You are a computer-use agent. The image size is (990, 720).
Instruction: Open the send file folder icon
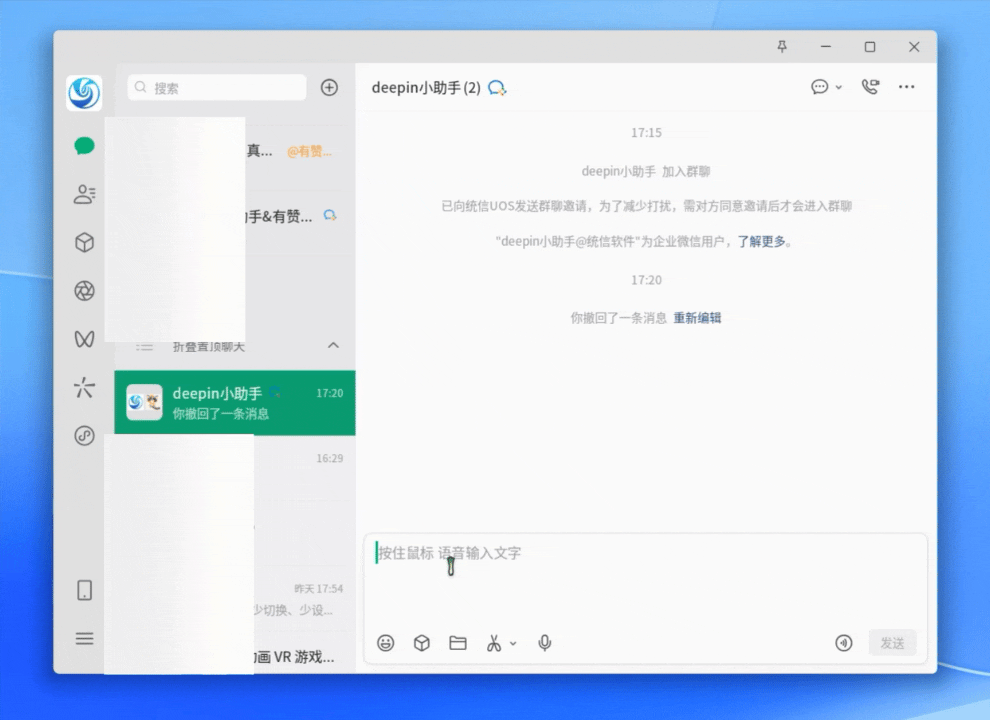[458, 643]
